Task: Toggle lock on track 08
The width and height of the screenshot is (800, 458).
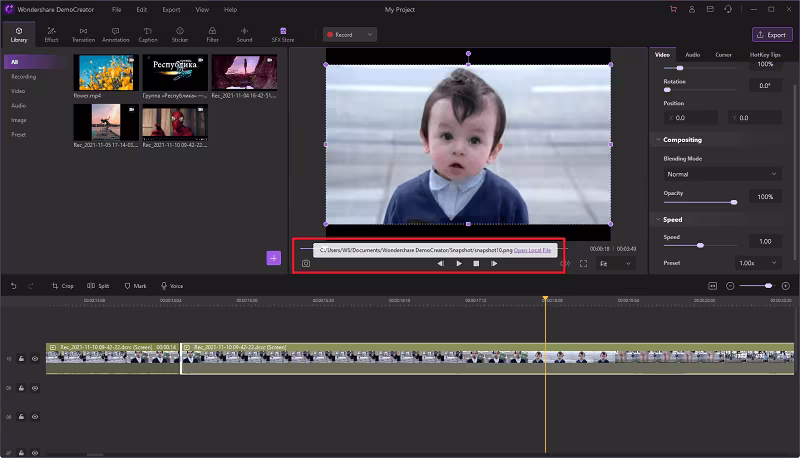Action: tap(21, 417)
